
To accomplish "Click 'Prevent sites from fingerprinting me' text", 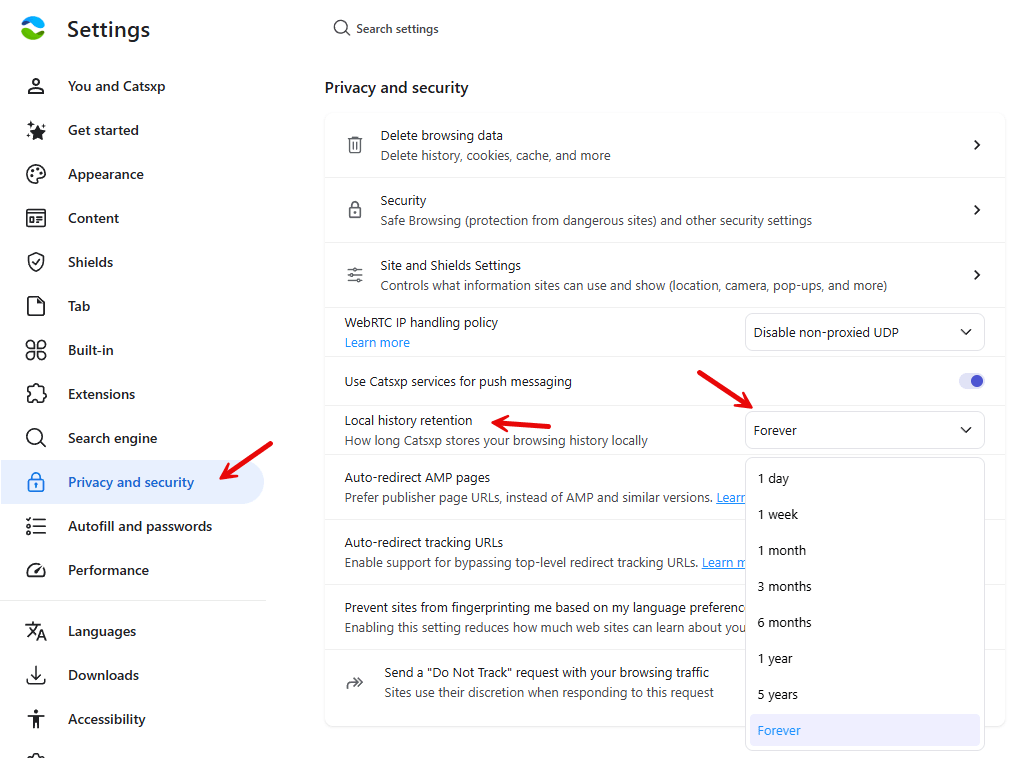I will [544, 607].
